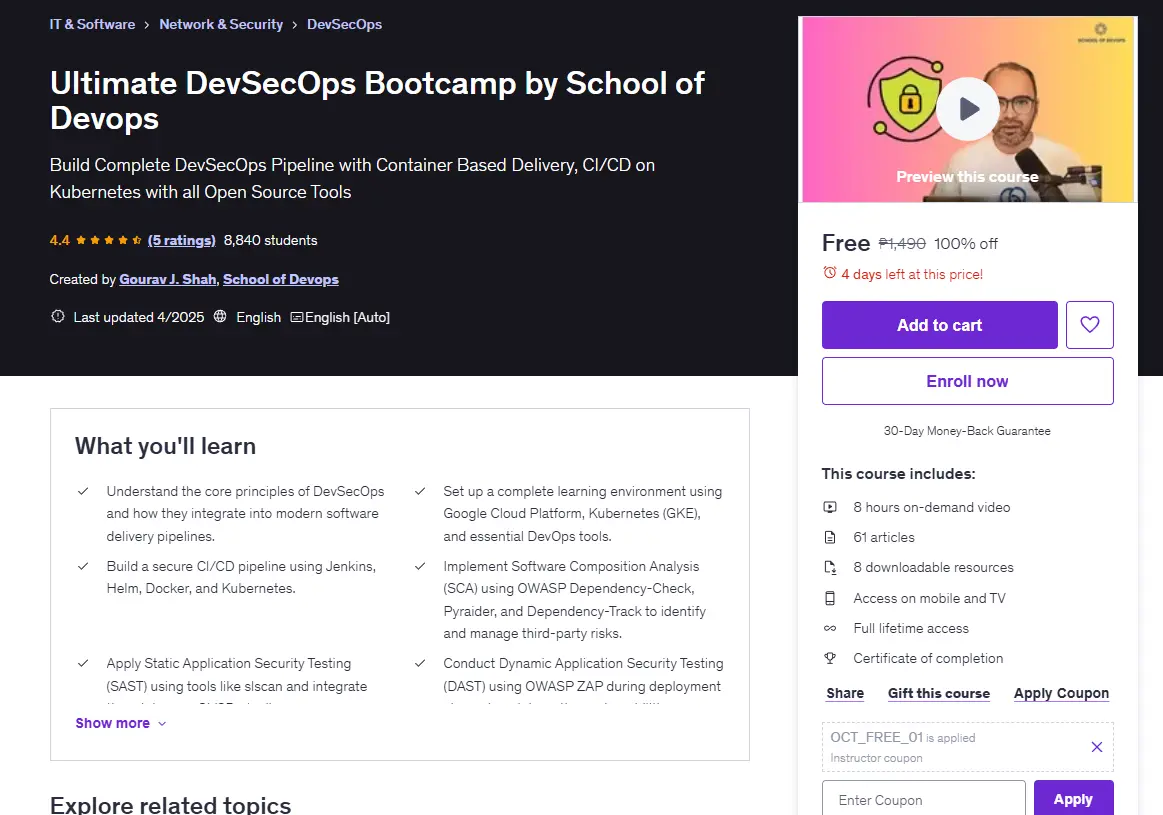Click the course title heading

point(377,100)
